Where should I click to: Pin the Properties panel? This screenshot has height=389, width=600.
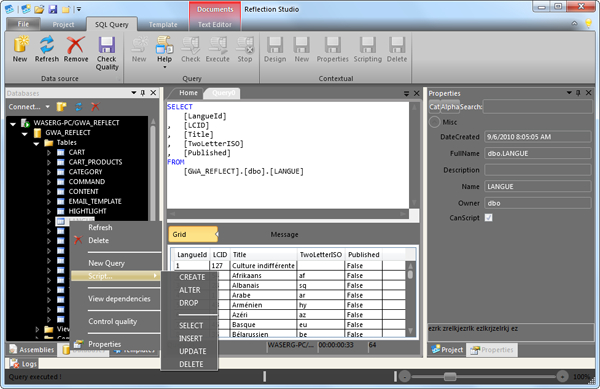pyautogui.click(x=578, y=93)
